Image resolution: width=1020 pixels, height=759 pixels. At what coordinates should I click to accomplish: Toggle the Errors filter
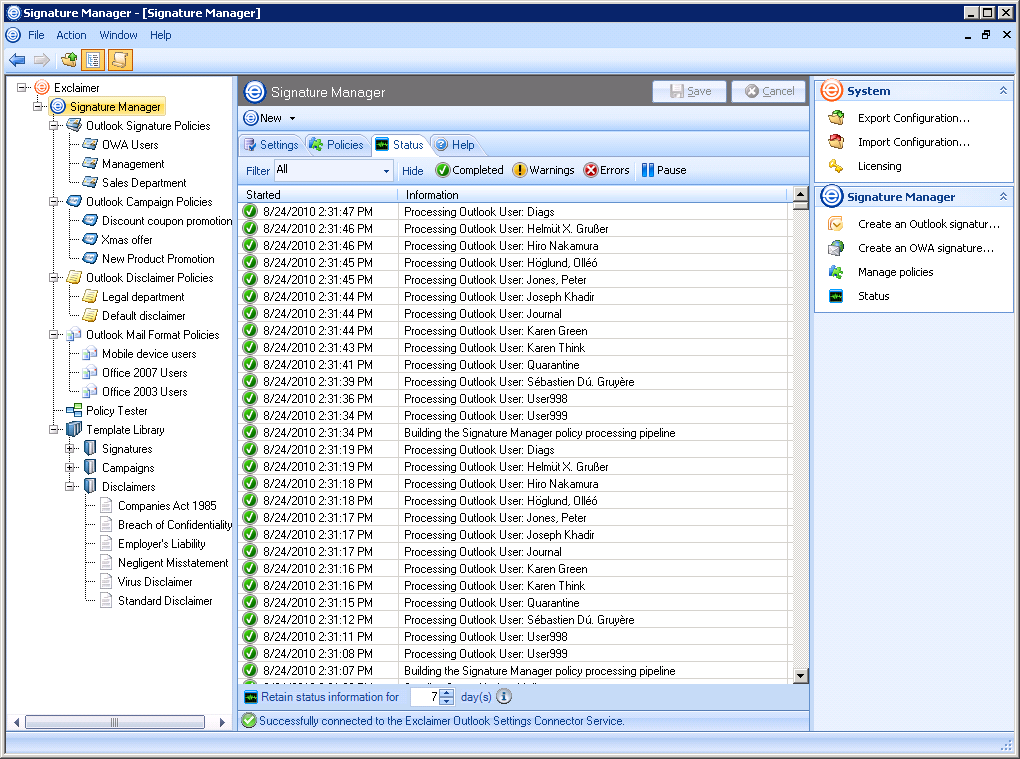[606, 170]
